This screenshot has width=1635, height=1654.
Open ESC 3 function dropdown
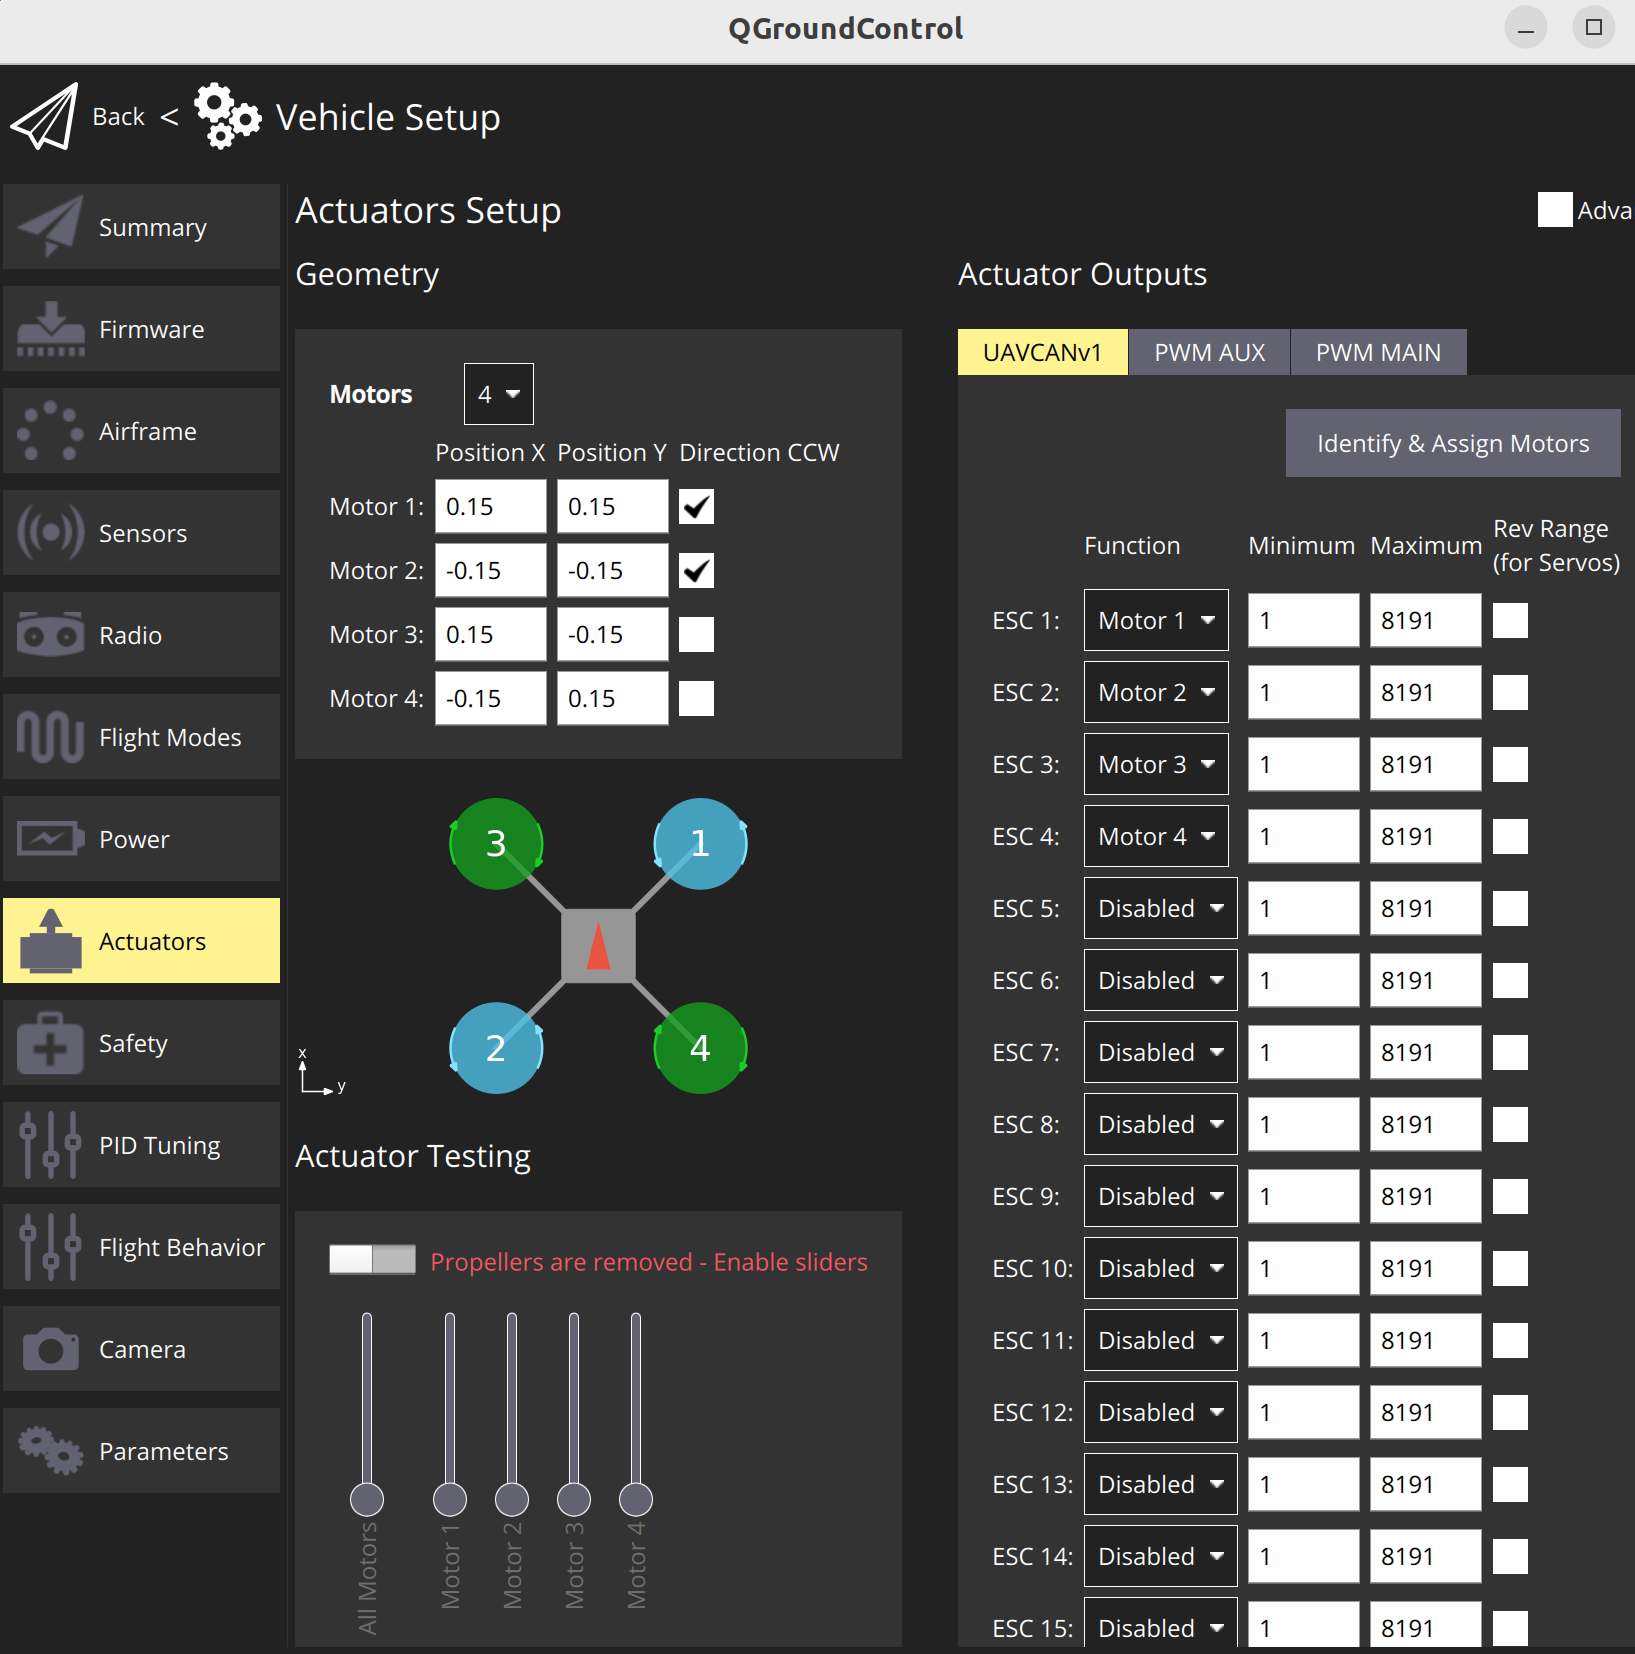click(1157, 765)
